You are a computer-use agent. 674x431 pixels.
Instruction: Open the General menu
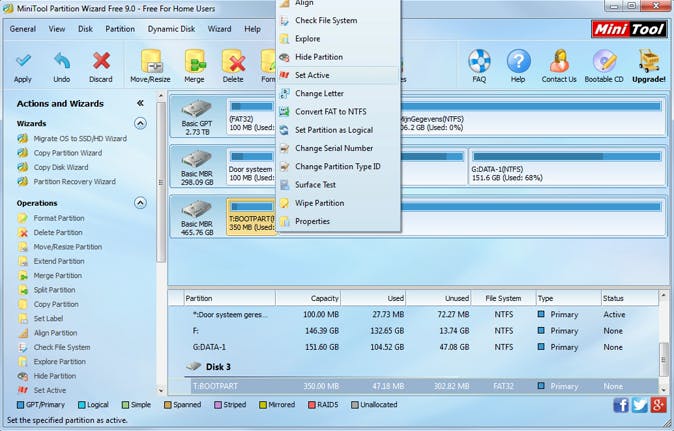pyautogui.click(x=23, y=29)
